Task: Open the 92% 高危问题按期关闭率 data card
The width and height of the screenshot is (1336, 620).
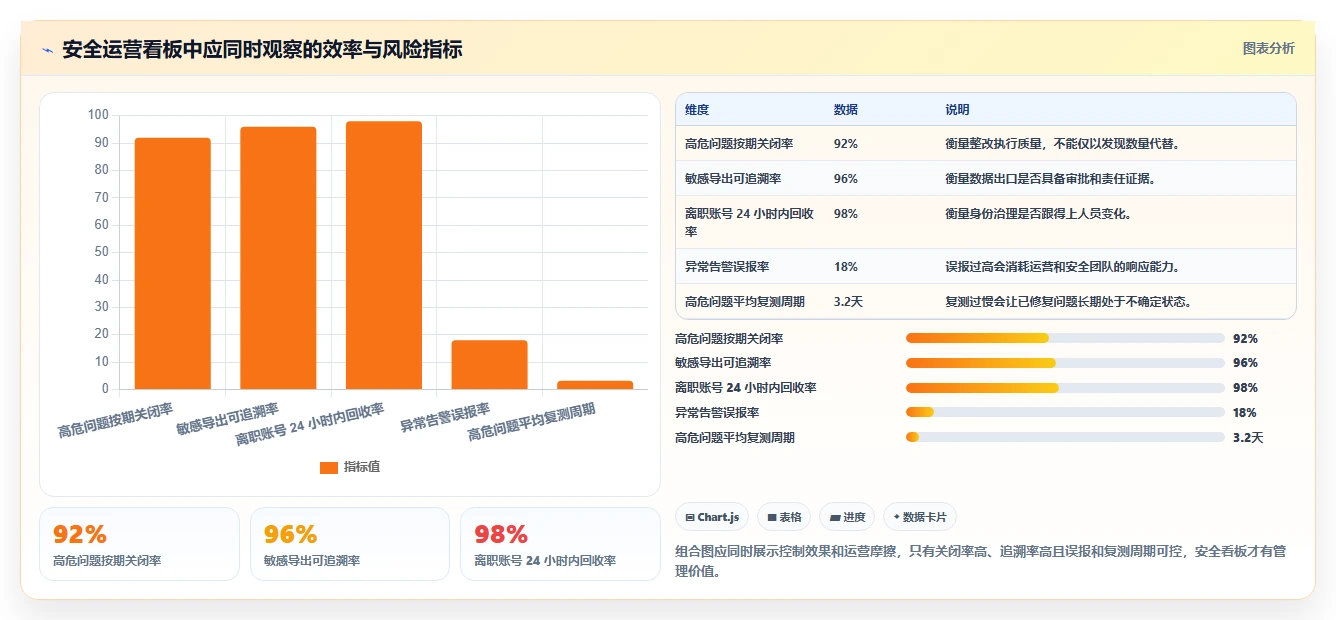Action: click(x=139, y=544)
